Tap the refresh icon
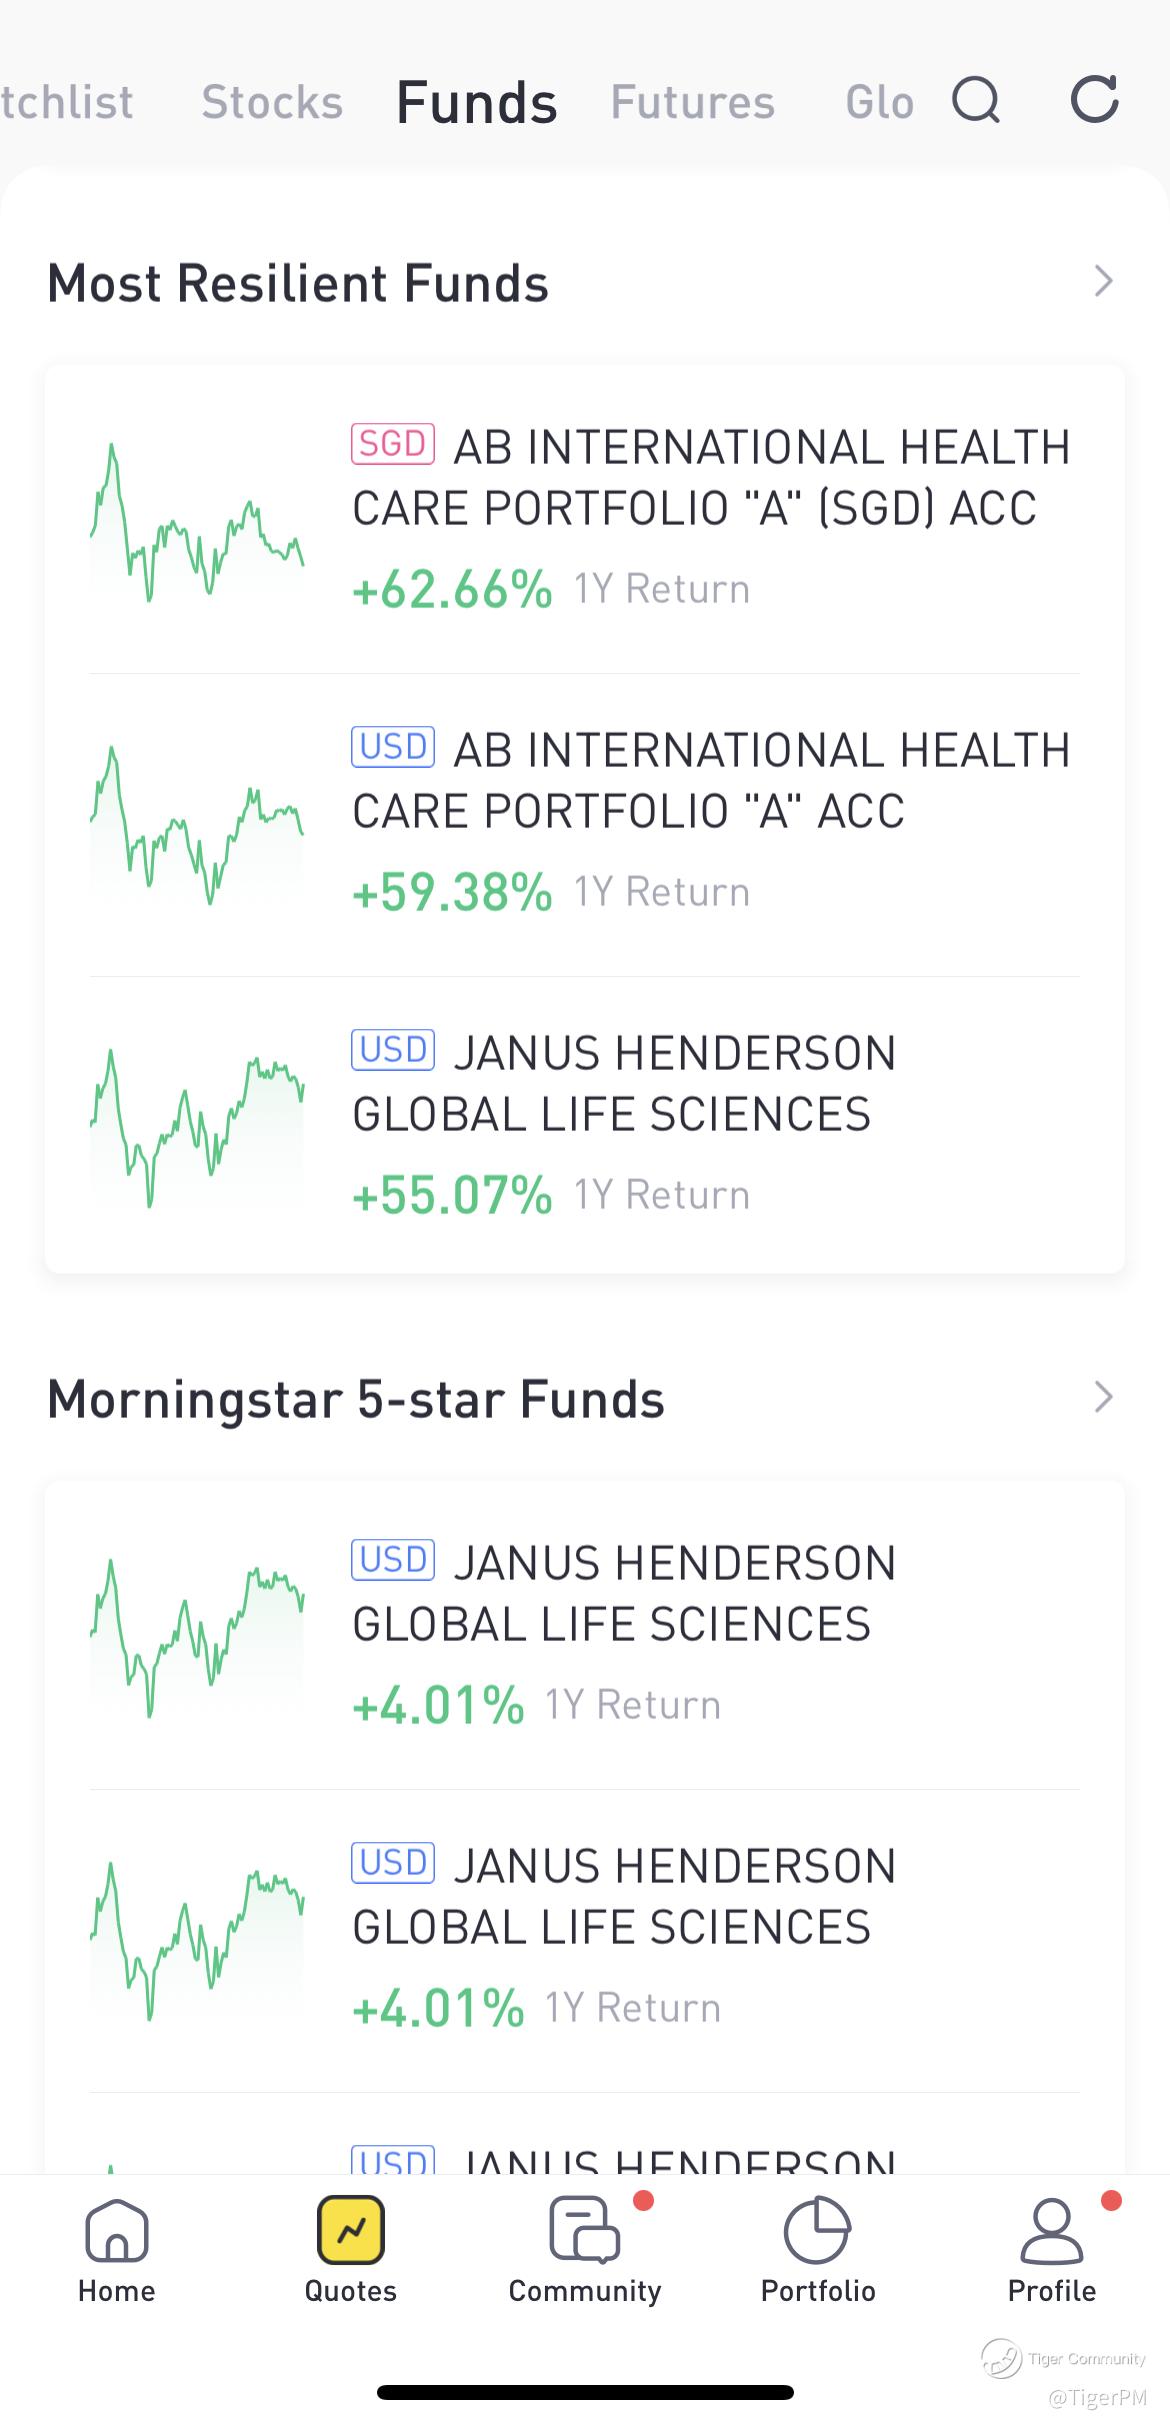This screenshot has width=1170, height=2424. click(x=1094, y=100)
